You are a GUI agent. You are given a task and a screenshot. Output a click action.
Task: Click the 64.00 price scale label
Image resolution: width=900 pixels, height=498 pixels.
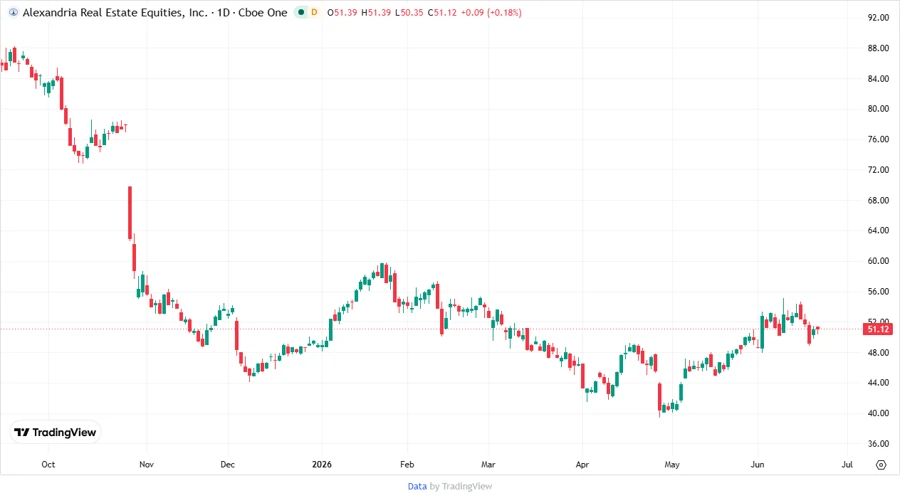878,230
